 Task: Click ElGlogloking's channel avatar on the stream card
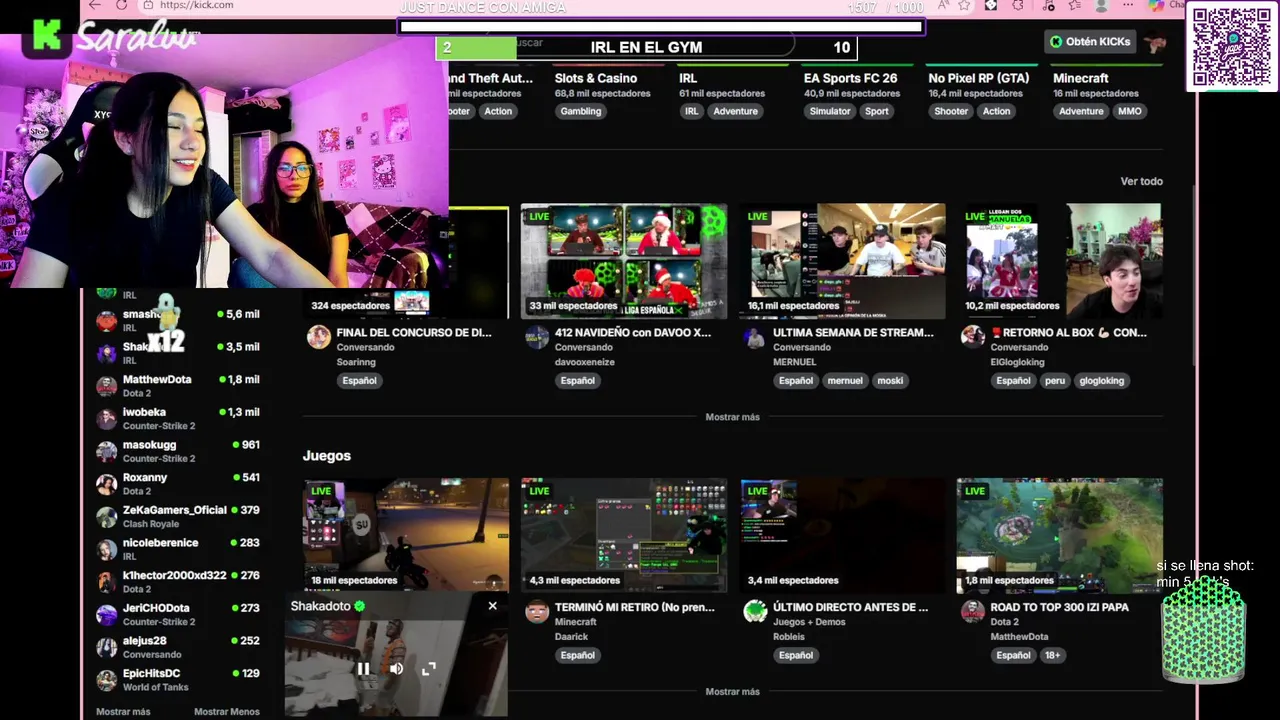click(x=973, y=337)
